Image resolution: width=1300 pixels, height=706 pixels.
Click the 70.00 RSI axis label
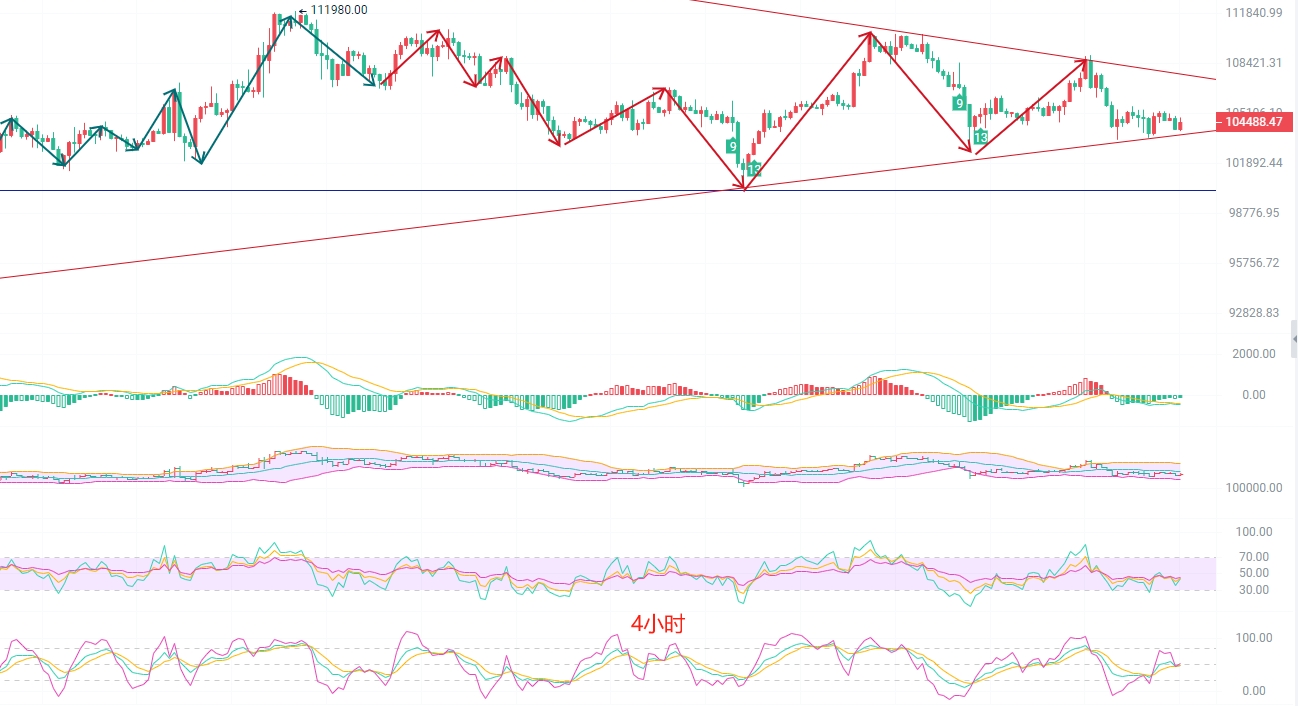pyautogui.click(x=1254, y=557)
